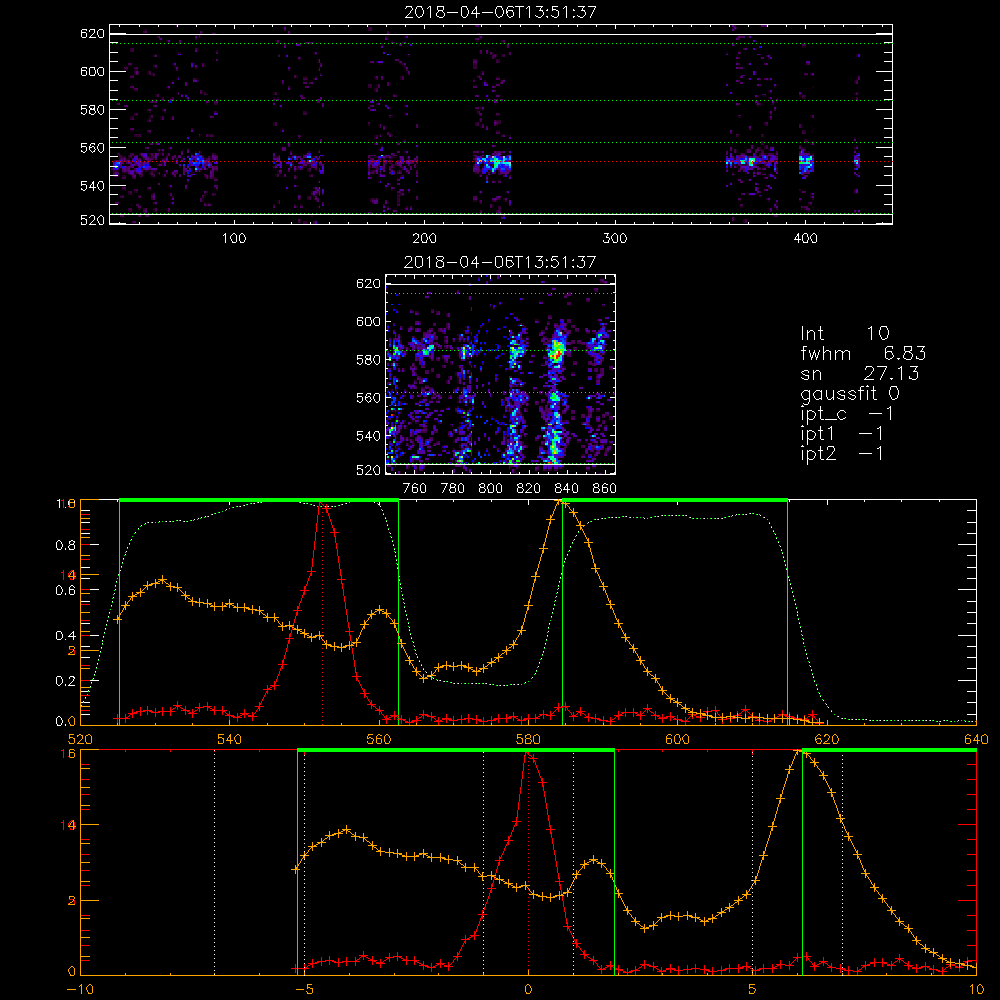Click x-axis label 820 on middle image
This screenshot has height=1000, width=1000.
click(529, 489)
